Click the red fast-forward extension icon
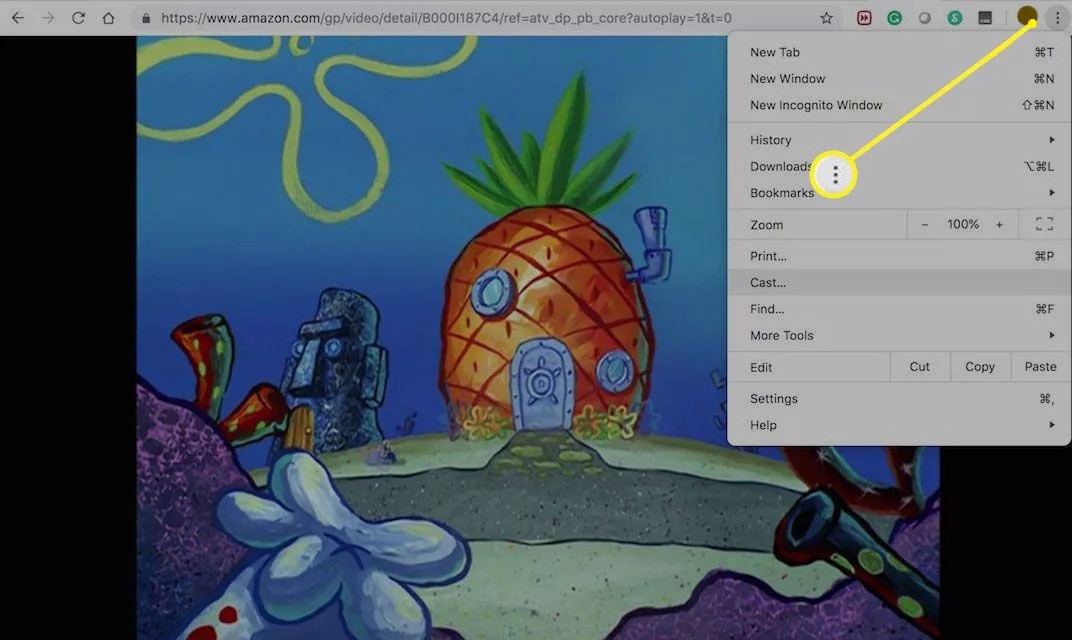Screen dimensions: 1072x640 (864, 17)
